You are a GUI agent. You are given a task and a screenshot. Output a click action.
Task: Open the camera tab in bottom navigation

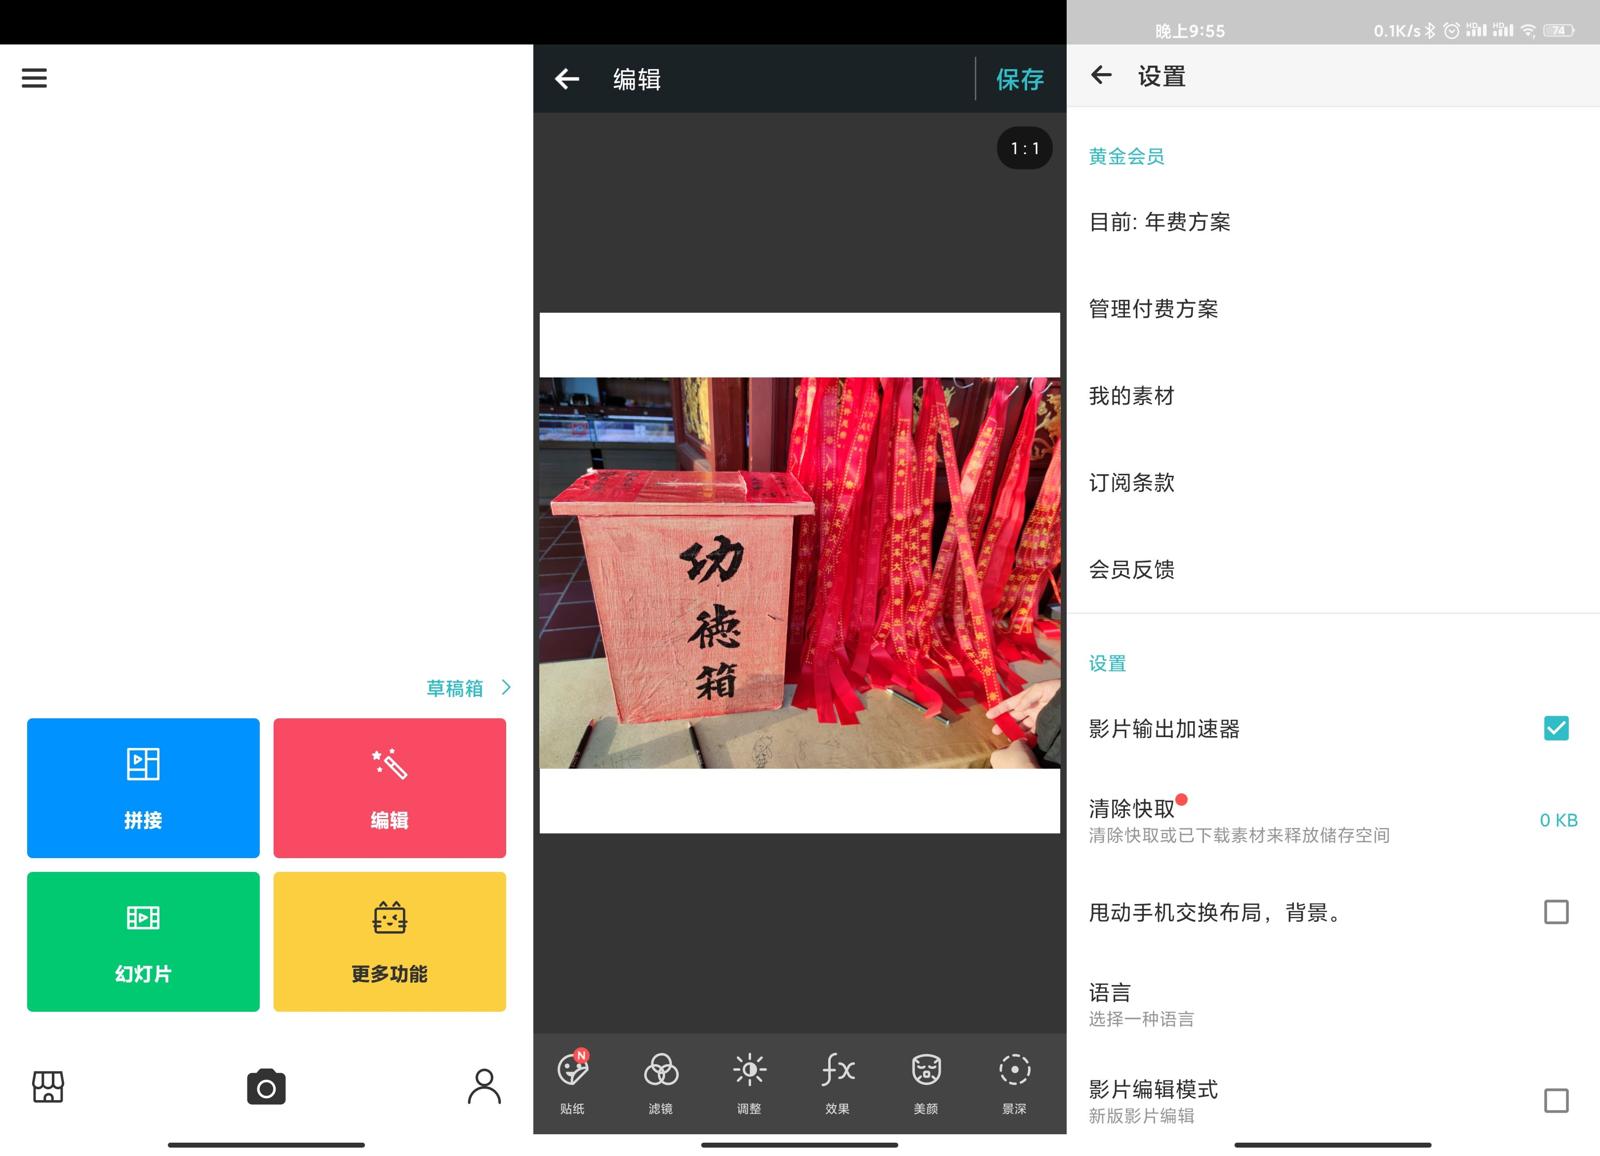[x=264, y=1087]
